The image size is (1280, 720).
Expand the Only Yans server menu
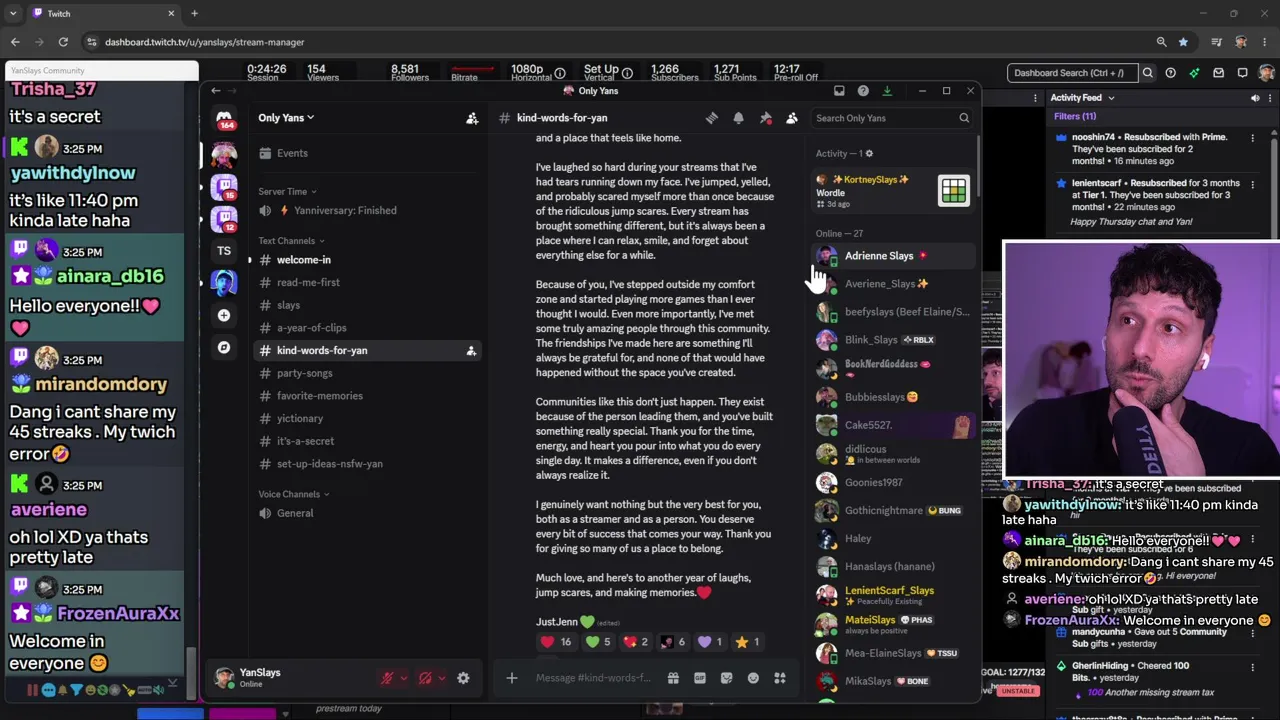click(286, 118)
